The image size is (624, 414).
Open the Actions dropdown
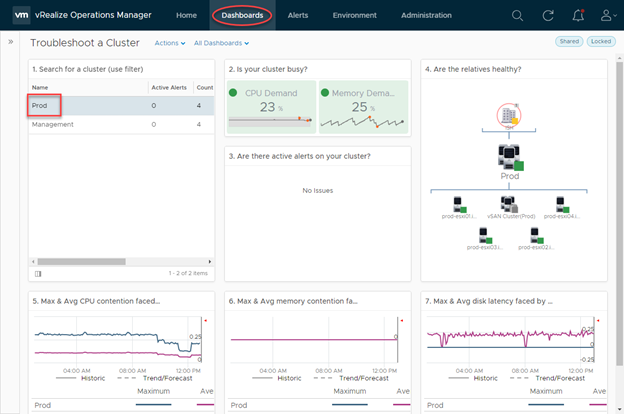click(170, 43)
